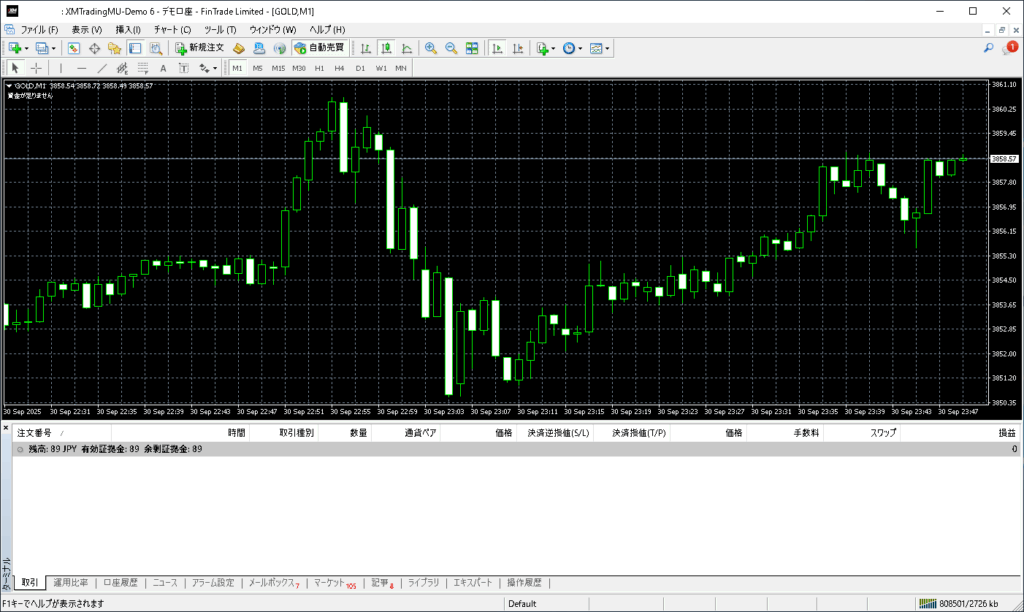
Task: Open the チャート (C) menu
Action: pos(172,30)
